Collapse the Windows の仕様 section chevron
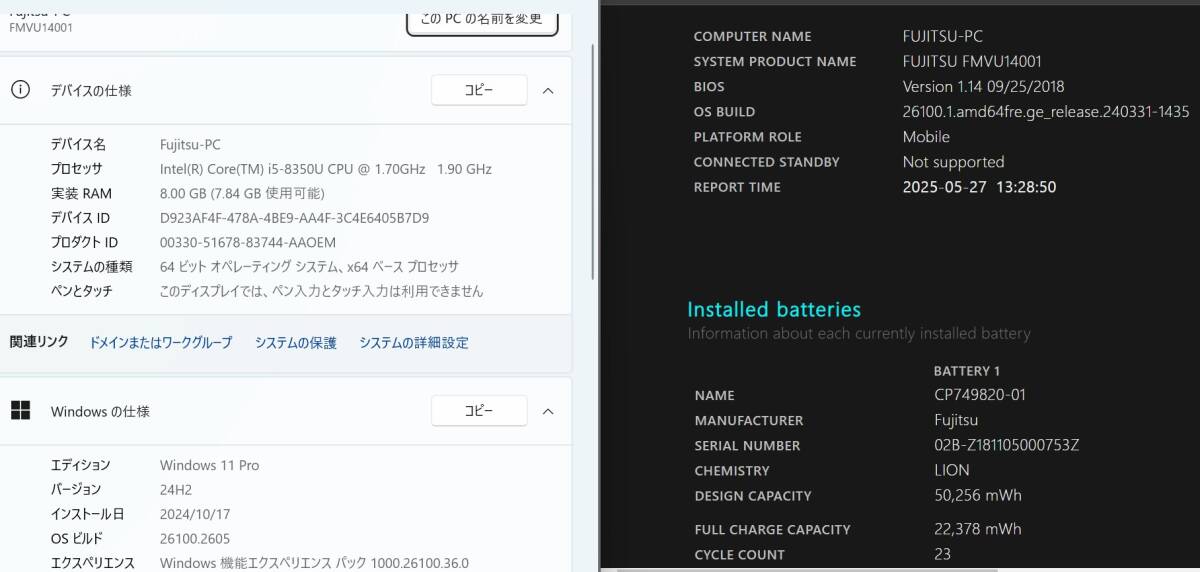1200x572 pixels. (x=548, y=411)
